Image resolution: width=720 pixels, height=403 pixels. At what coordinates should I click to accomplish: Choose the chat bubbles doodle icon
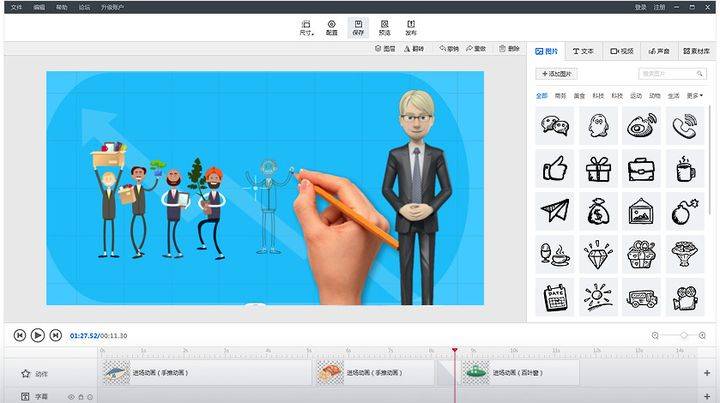[554, 125]
